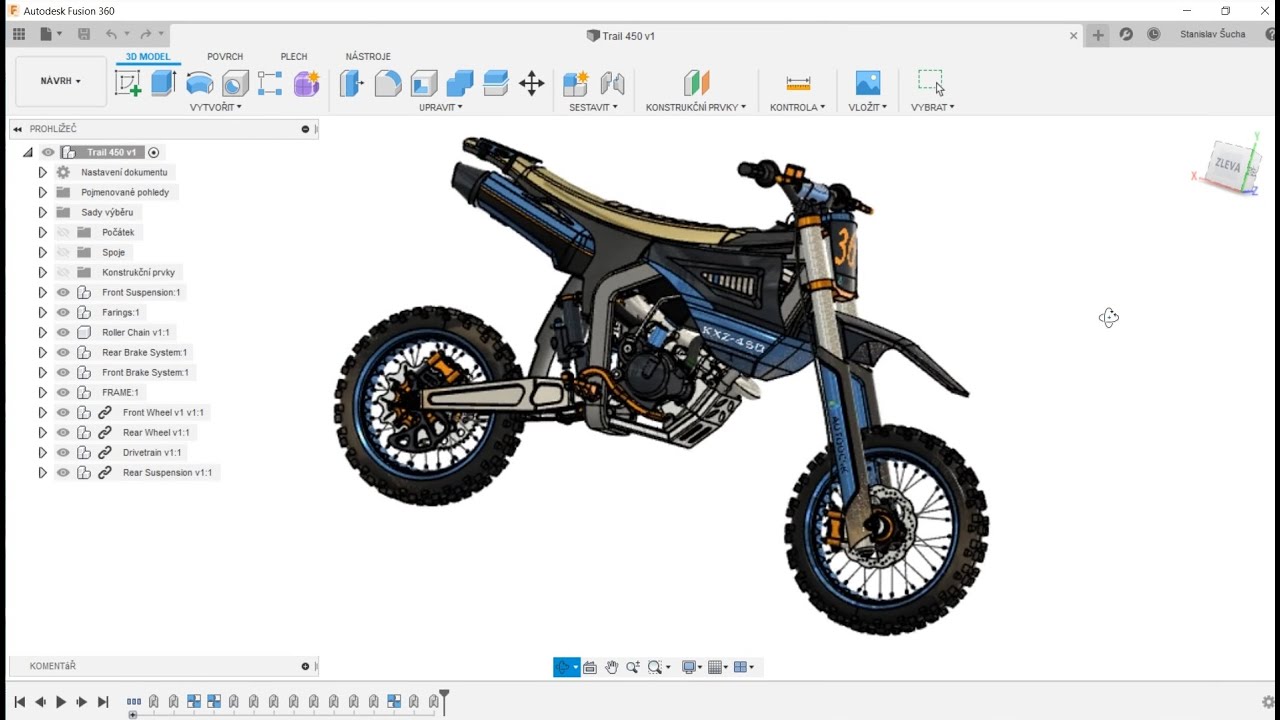Collapse the PROHLÍŽEČ browser panel
This screenshot has height=720, width=1280.
(x=17, y=129)
